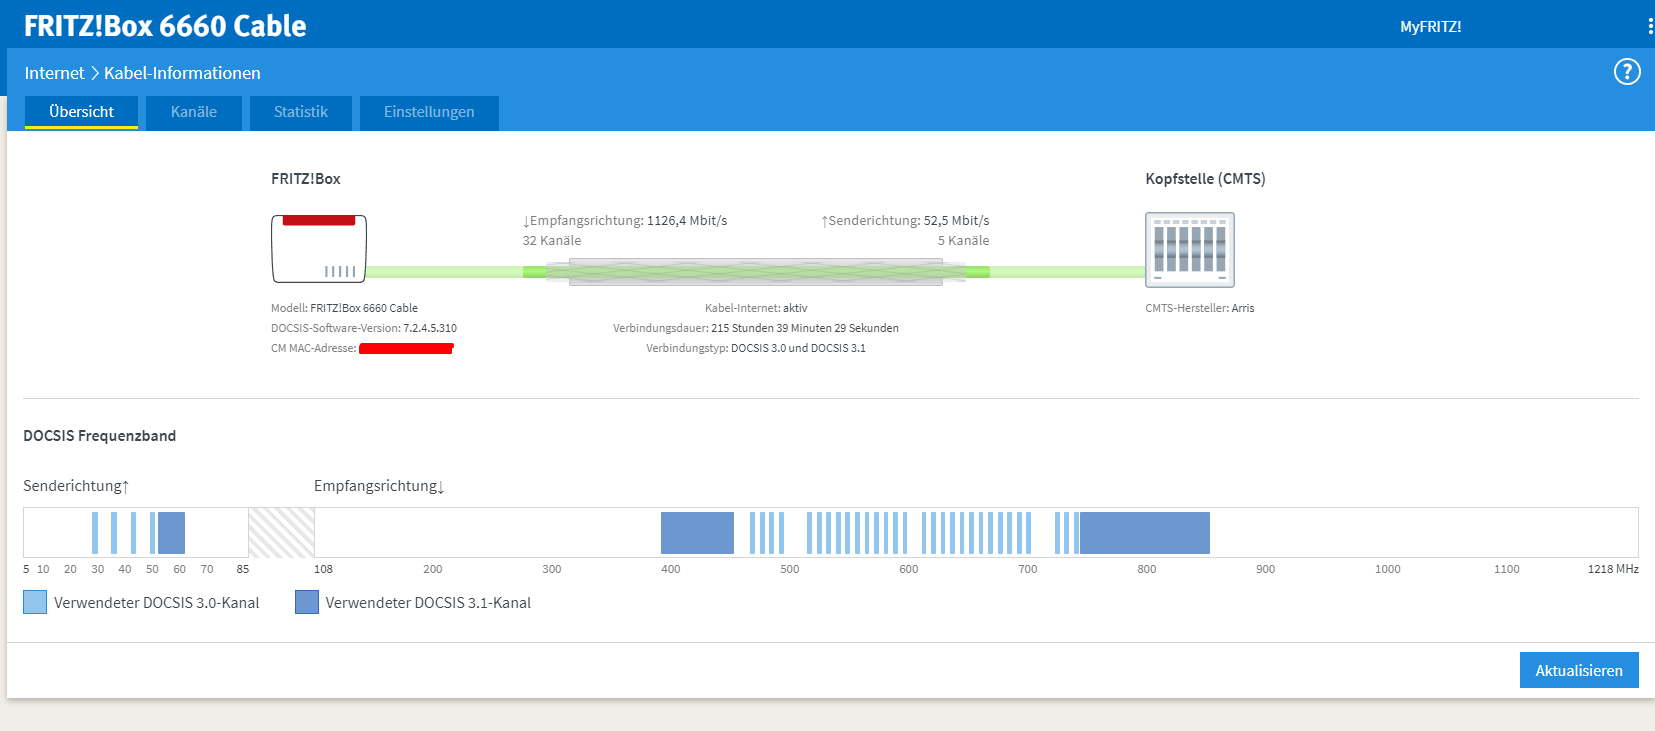Click the FRITZ!Box router device image
Screen dimensions: 1655x731
tap(319, 249)
